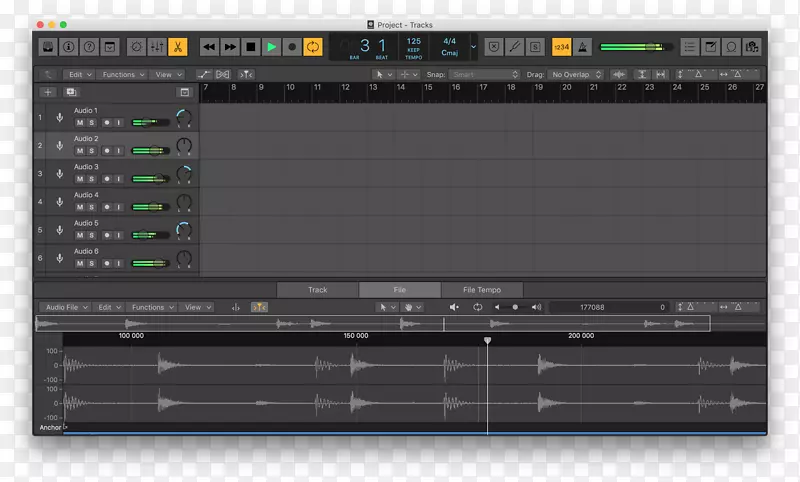800x482 pixels.
Task: Click the count-in 1234 button
Action: pyautogui.click(x=561, y=47)
